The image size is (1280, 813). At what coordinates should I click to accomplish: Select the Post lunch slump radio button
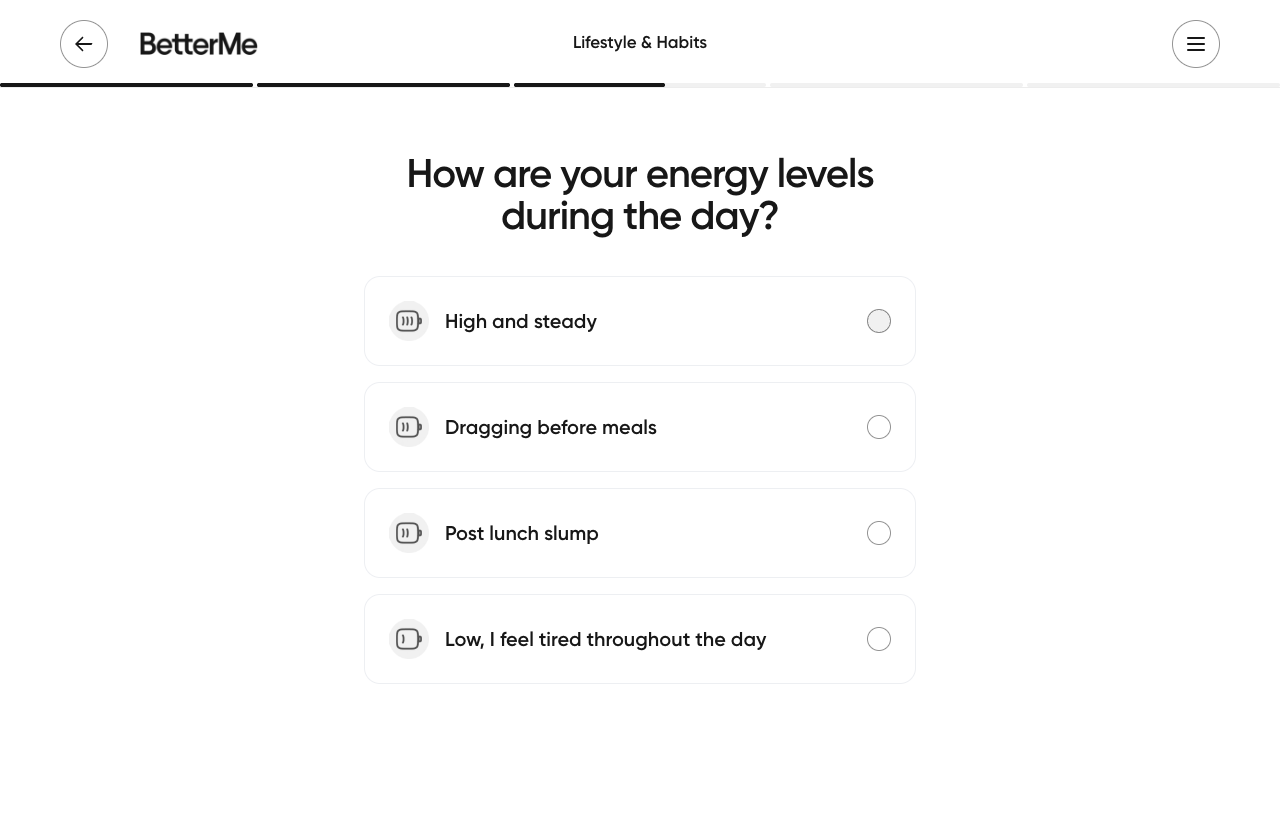(x=878, y=533)
